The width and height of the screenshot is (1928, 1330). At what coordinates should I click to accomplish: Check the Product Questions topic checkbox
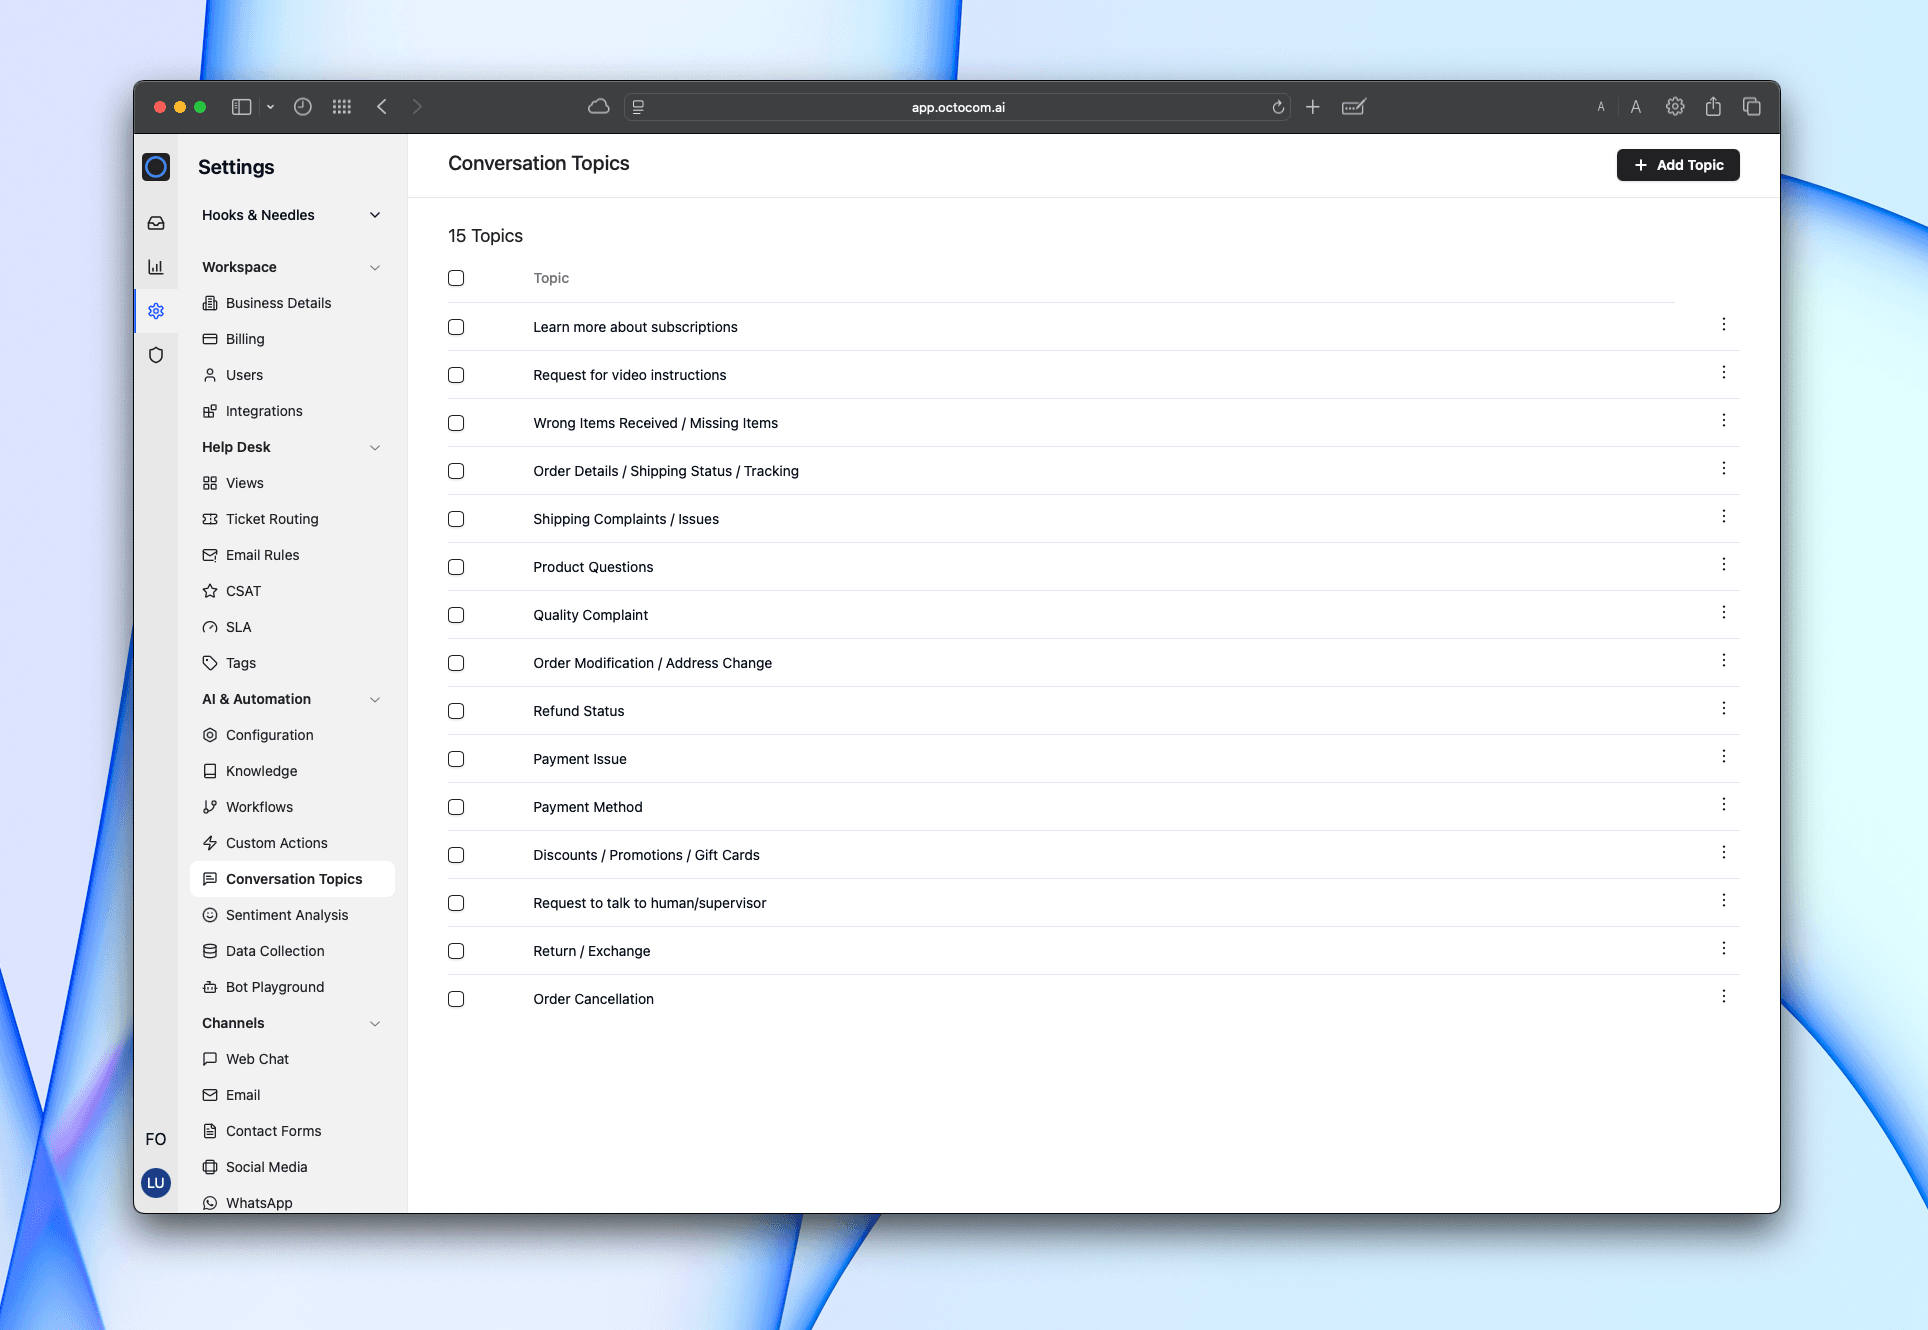(x=456, y=567)
